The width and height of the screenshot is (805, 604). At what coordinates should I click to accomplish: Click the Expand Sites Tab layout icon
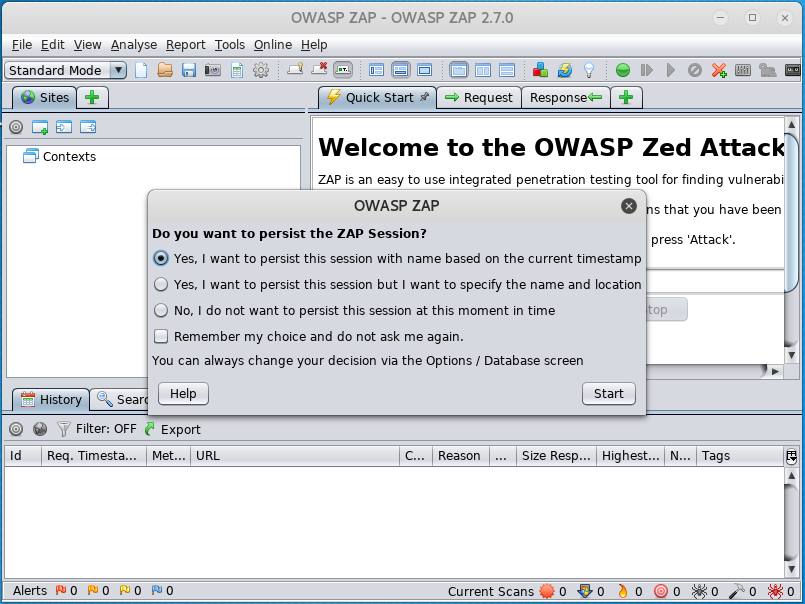tap(376, 70)
